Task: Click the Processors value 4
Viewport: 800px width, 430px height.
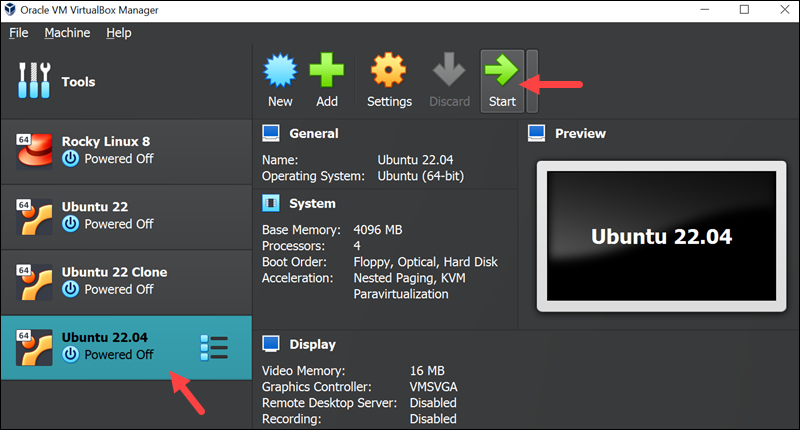Action: point(357,246)
